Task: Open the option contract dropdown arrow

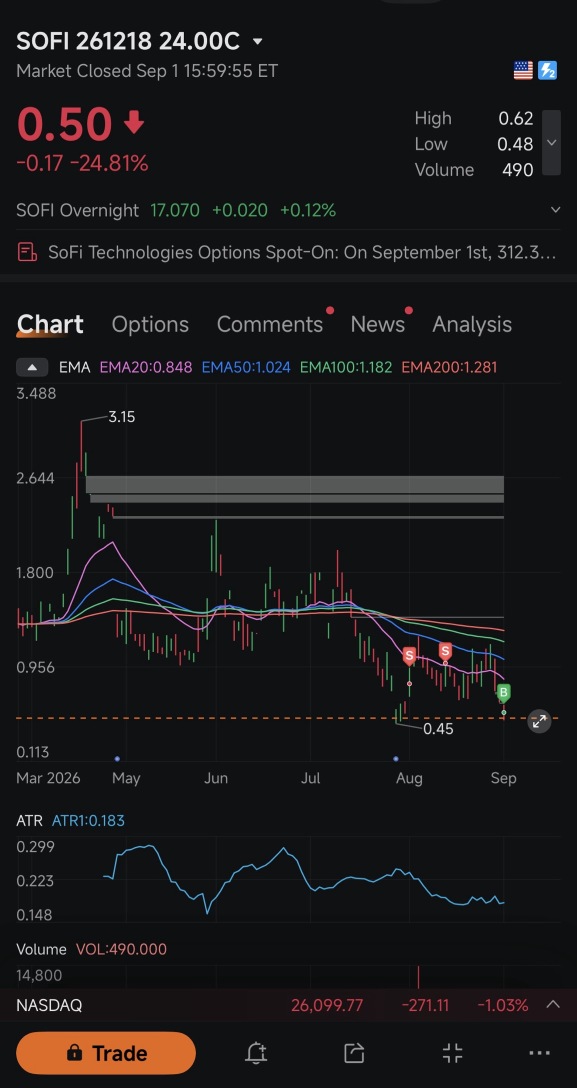Action: [x=258, y=42]
